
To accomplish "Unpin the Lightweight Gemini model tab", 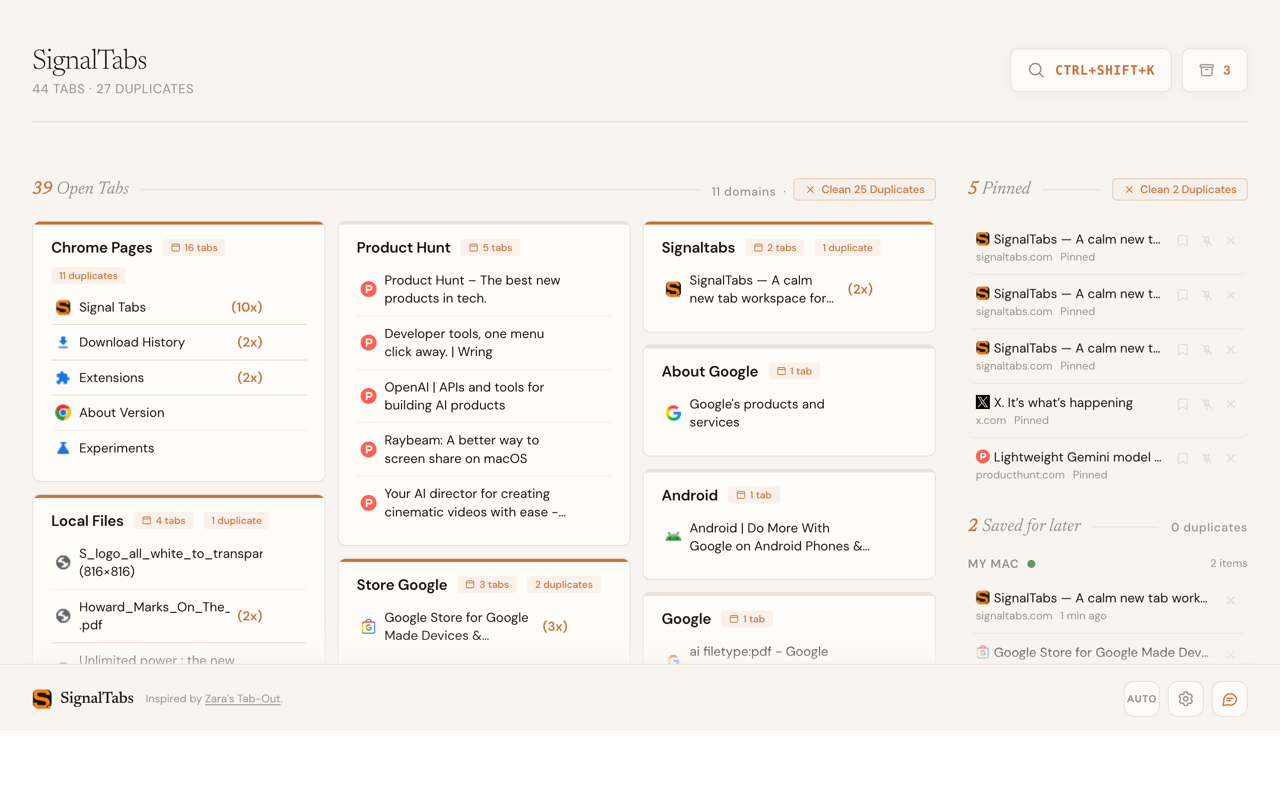I will click(x=1207, y=458).
